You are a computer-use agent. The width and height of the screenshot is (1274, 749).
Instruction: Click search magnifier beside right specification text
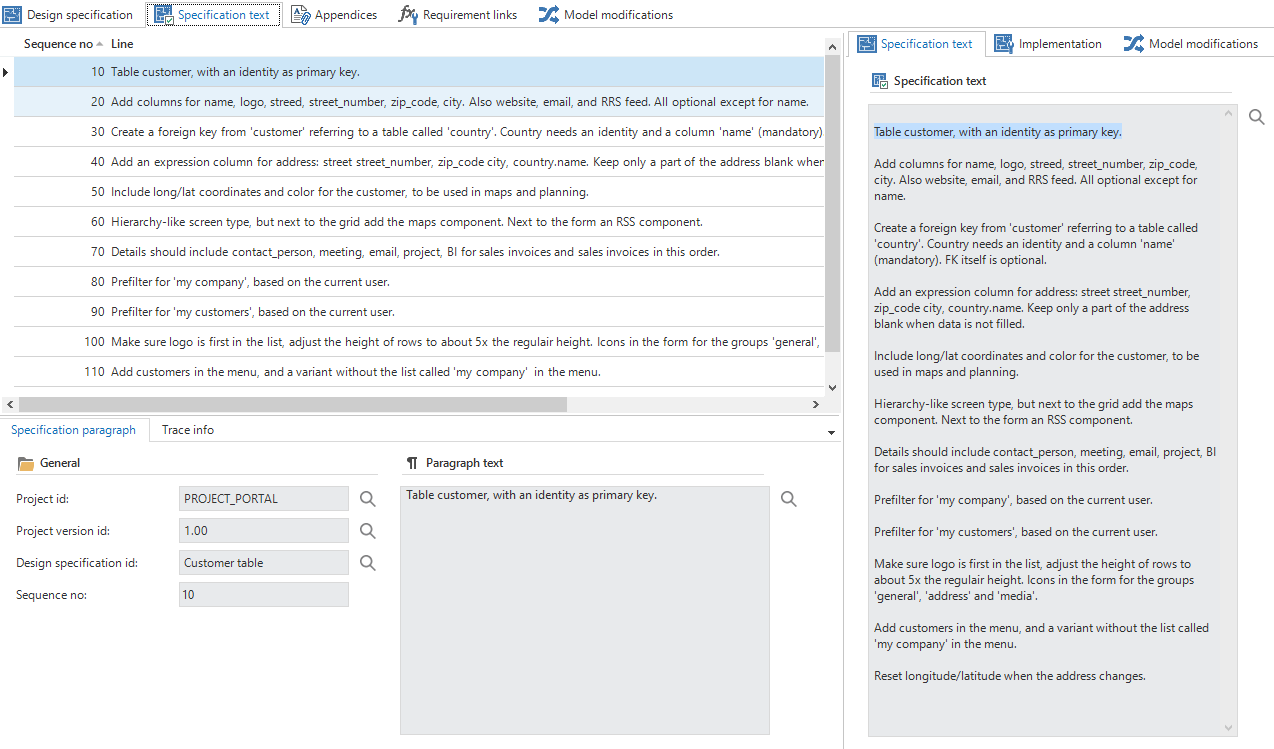point(1257,117)
